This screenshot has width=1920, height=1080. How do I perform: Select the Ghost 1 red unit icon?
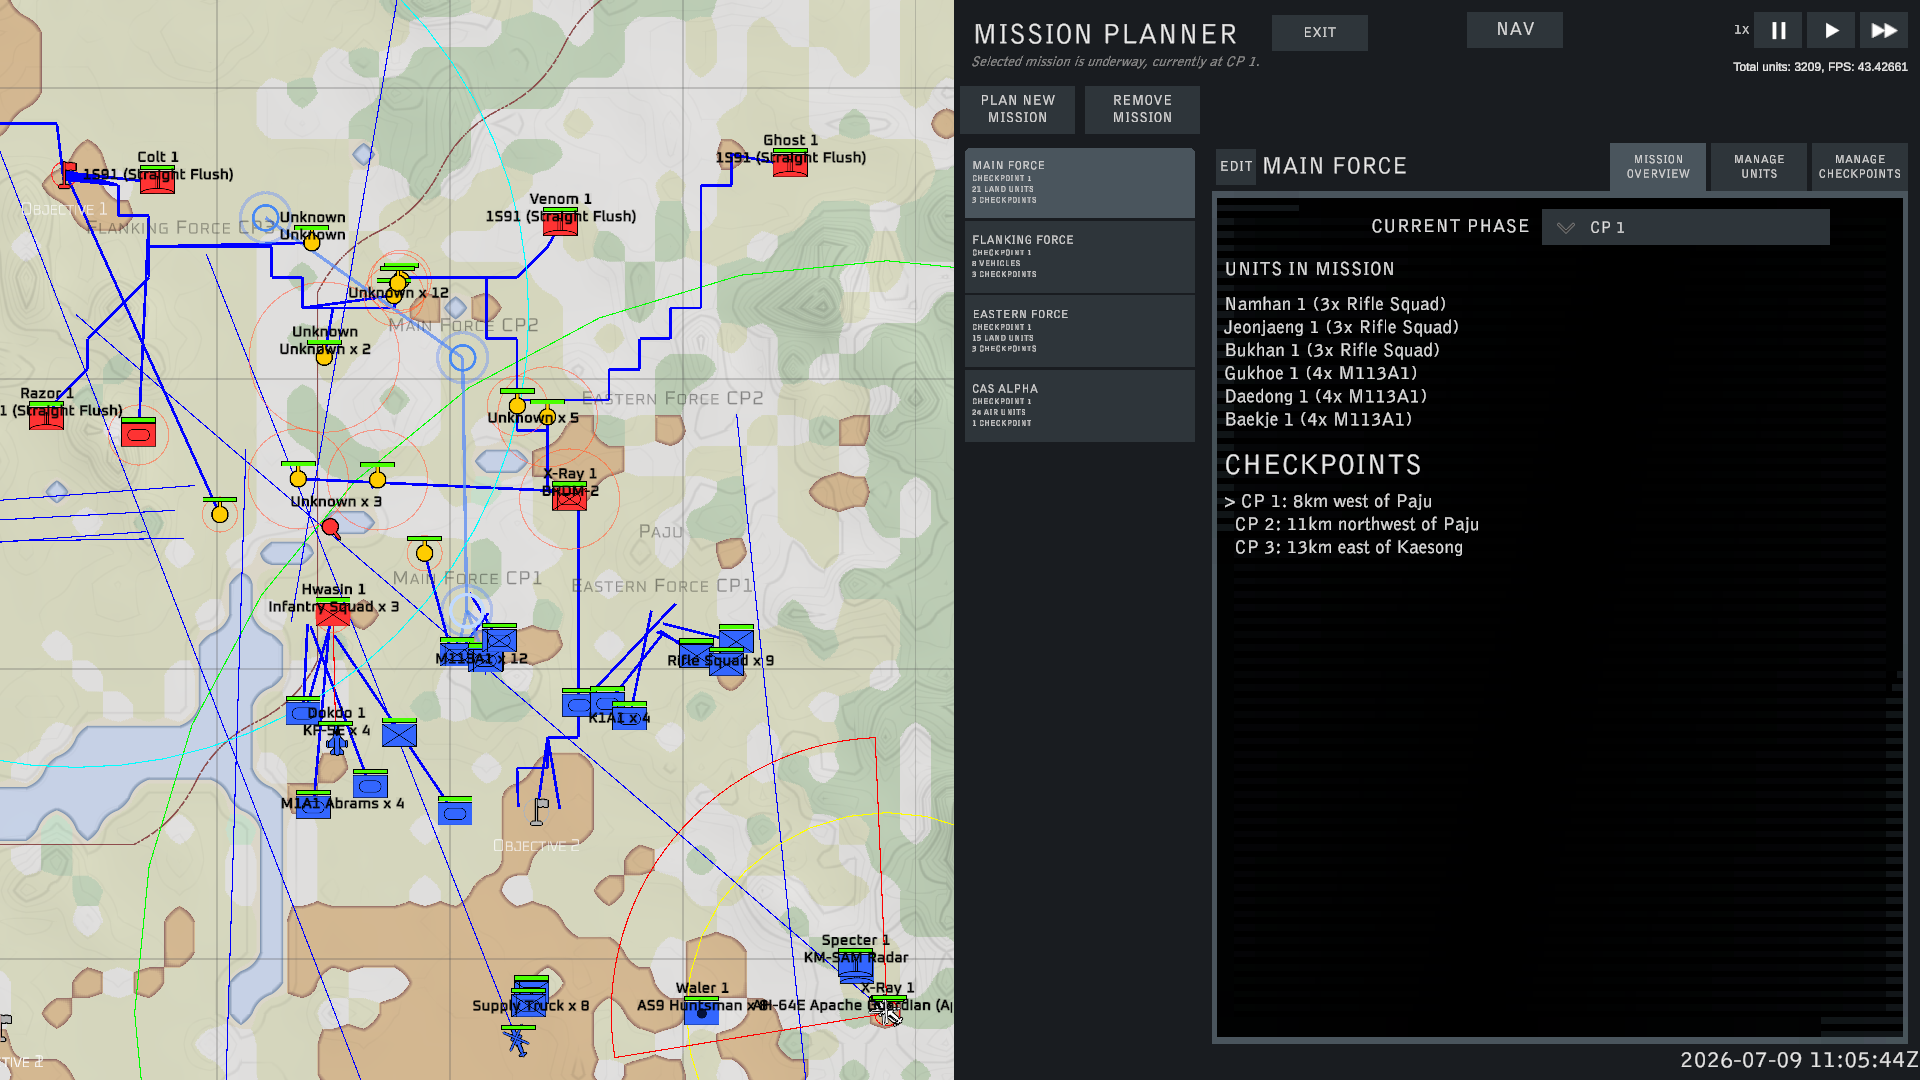pyautogui.click(x=790, y=164)
